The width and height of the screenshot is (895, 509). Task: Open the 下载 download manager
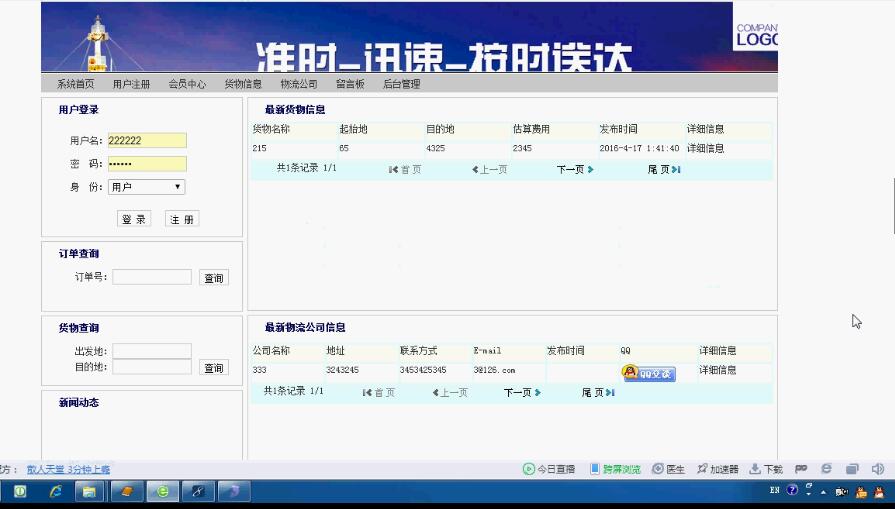(765, 469)
